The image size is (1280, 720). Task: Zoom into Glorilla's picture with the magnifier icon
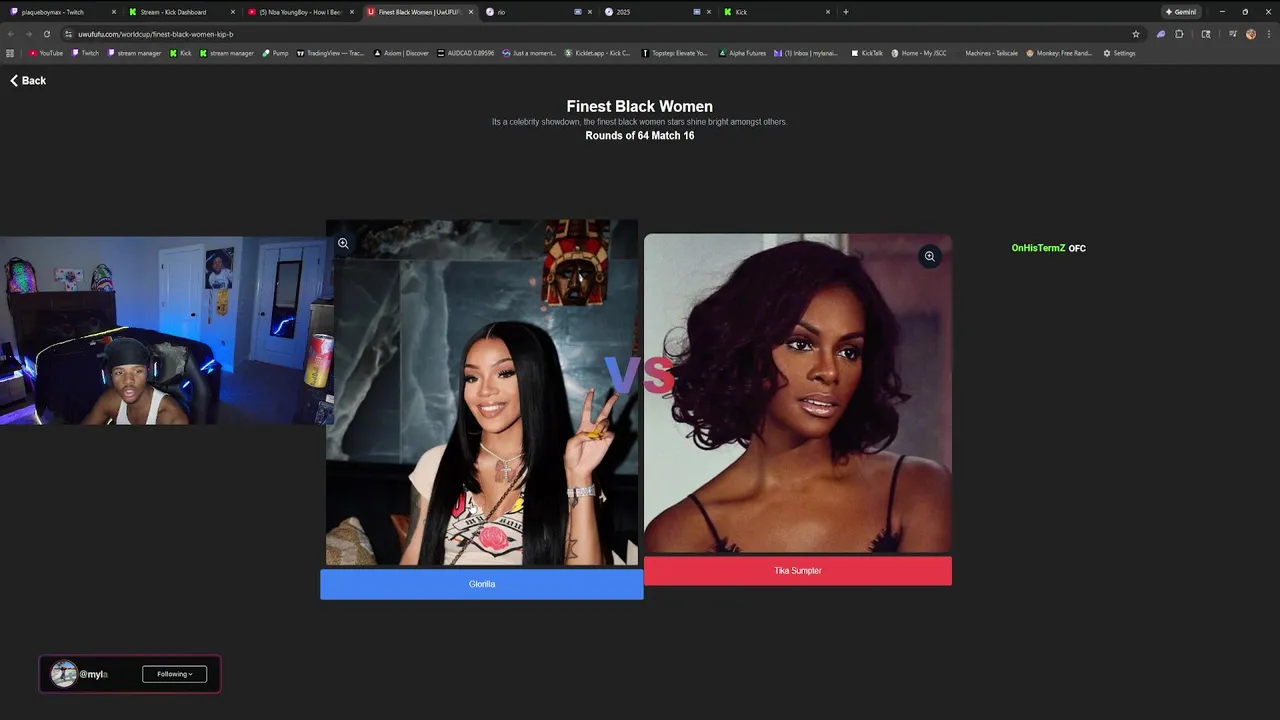coord(343,243)
